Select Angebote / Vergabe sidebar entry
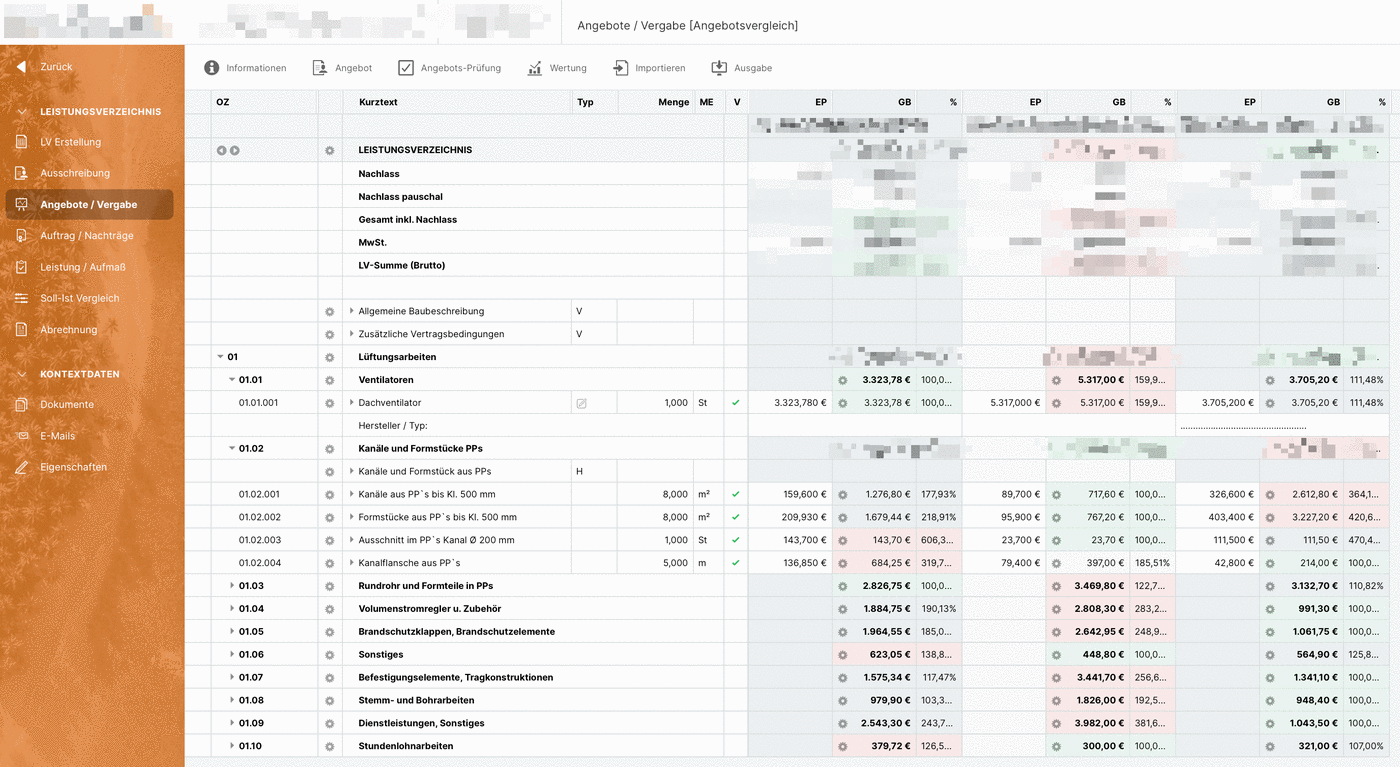 coord(89,204)
